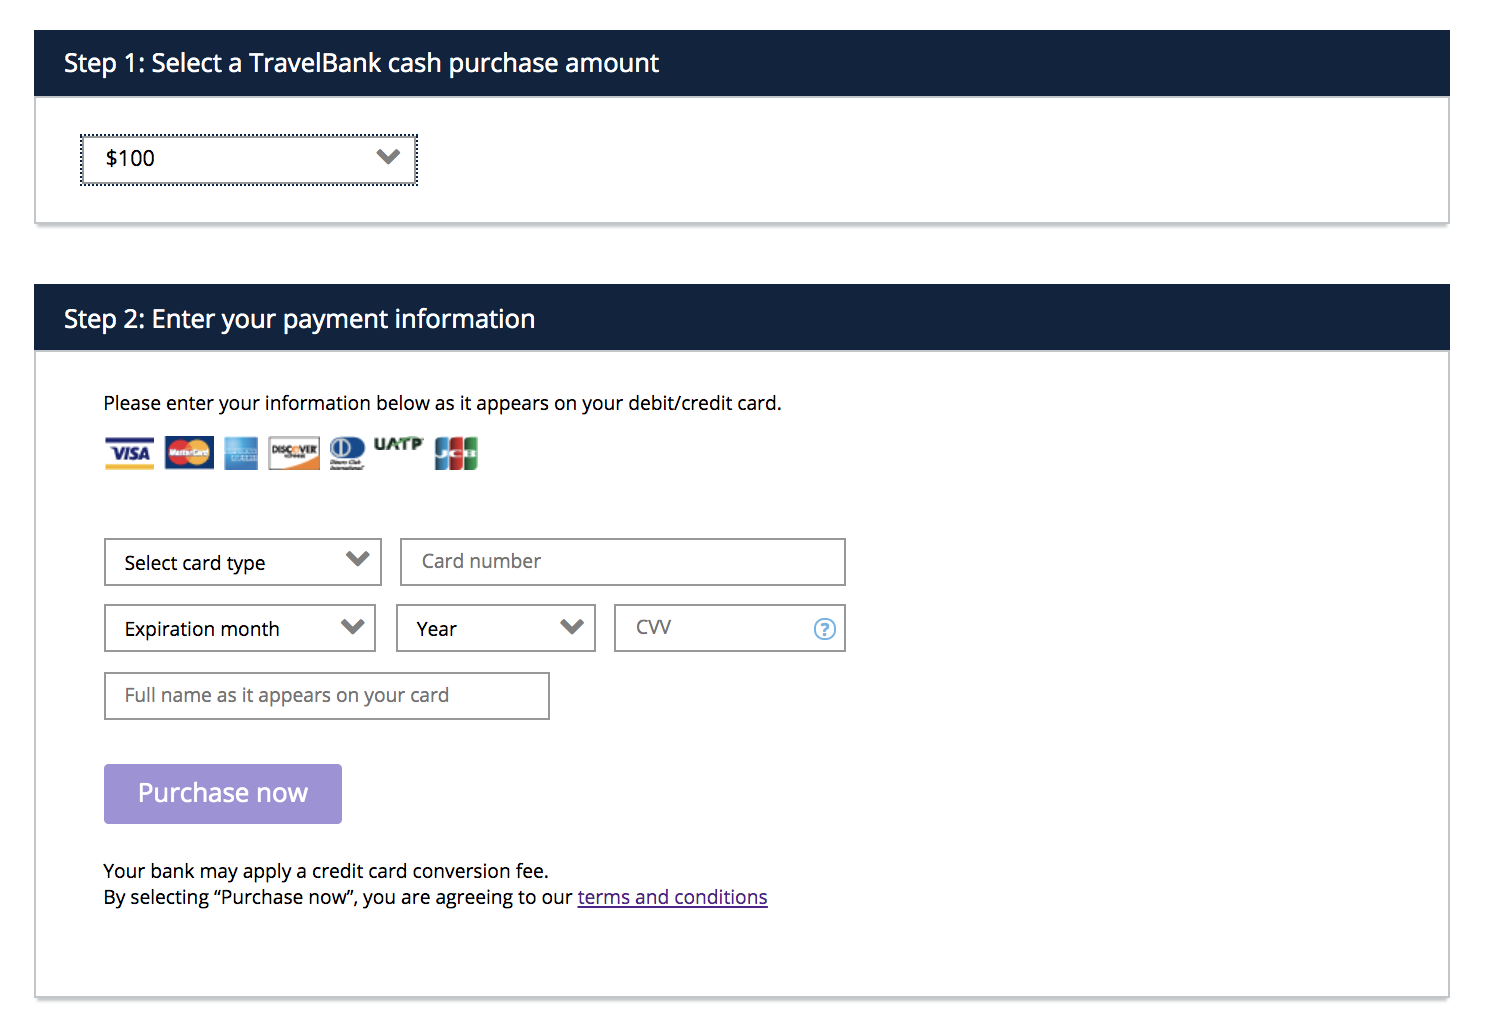Expand the Select card type dropdown
The width and height of the screenshot is (1490, 1020).
(x=357, y=561)
